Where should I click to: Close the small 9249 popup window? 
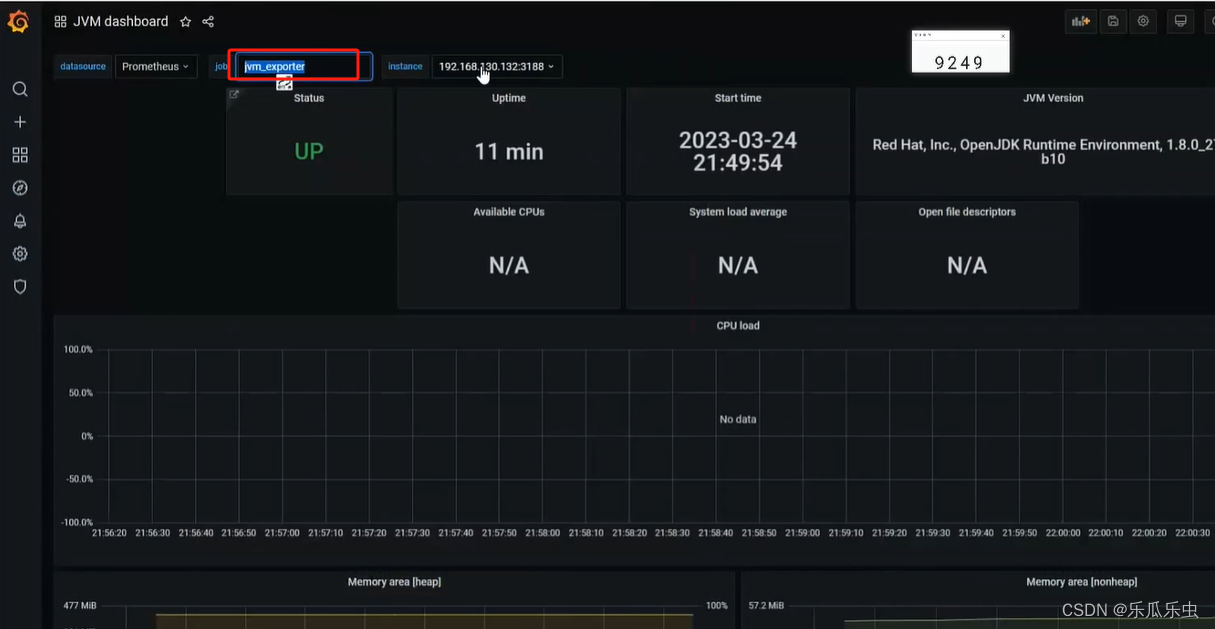click(1003, 36)
